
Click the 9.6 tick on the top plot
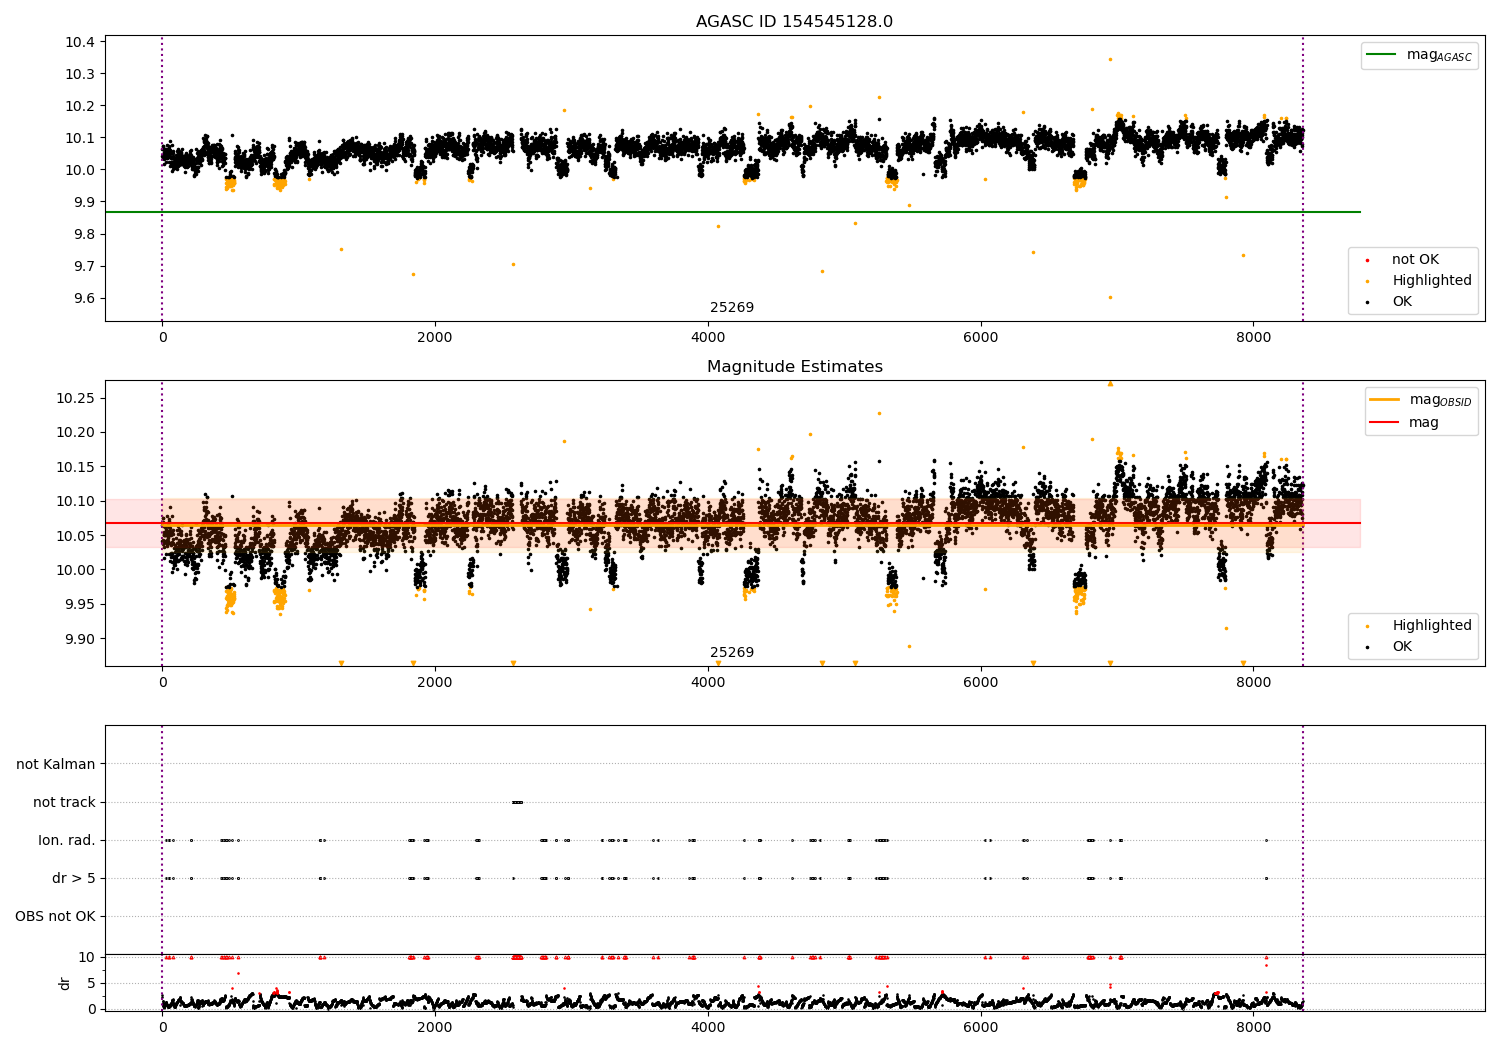[84, 298]
